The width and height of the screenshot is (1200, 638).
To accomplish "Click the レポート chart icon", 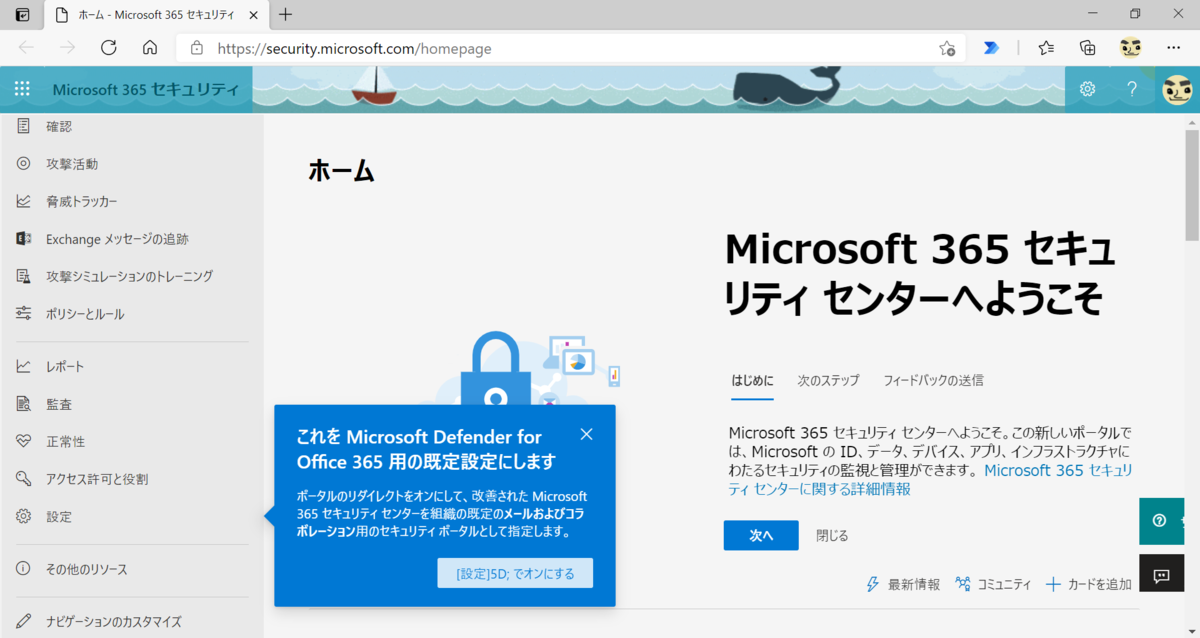I will 23,367.
